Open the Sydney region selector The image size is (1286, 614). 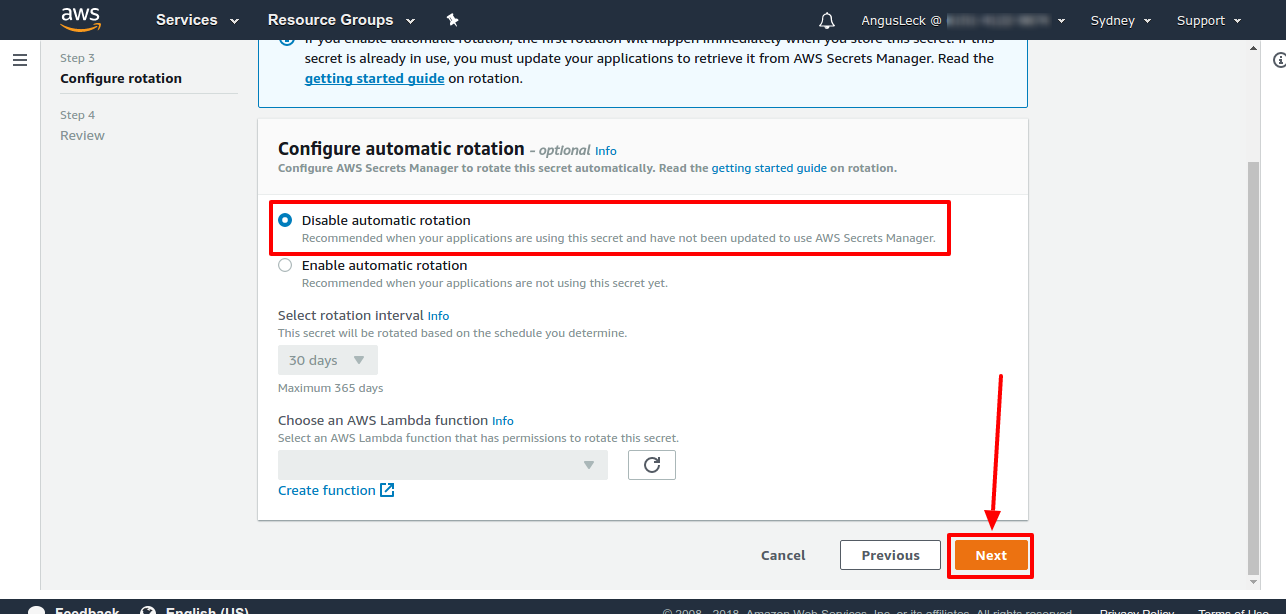(1120, 20)
